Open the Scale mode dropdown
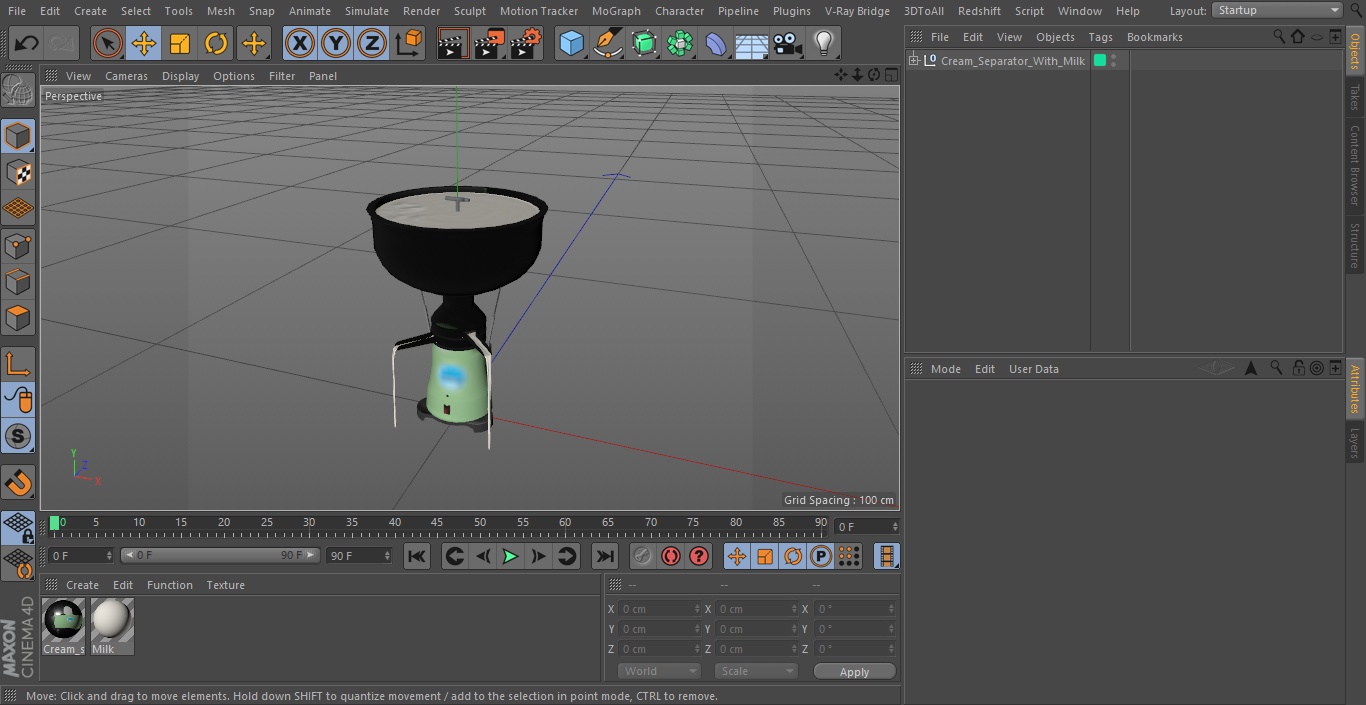Image resolution: width=1366 pixels, height=705 pixels. (755, 671)
